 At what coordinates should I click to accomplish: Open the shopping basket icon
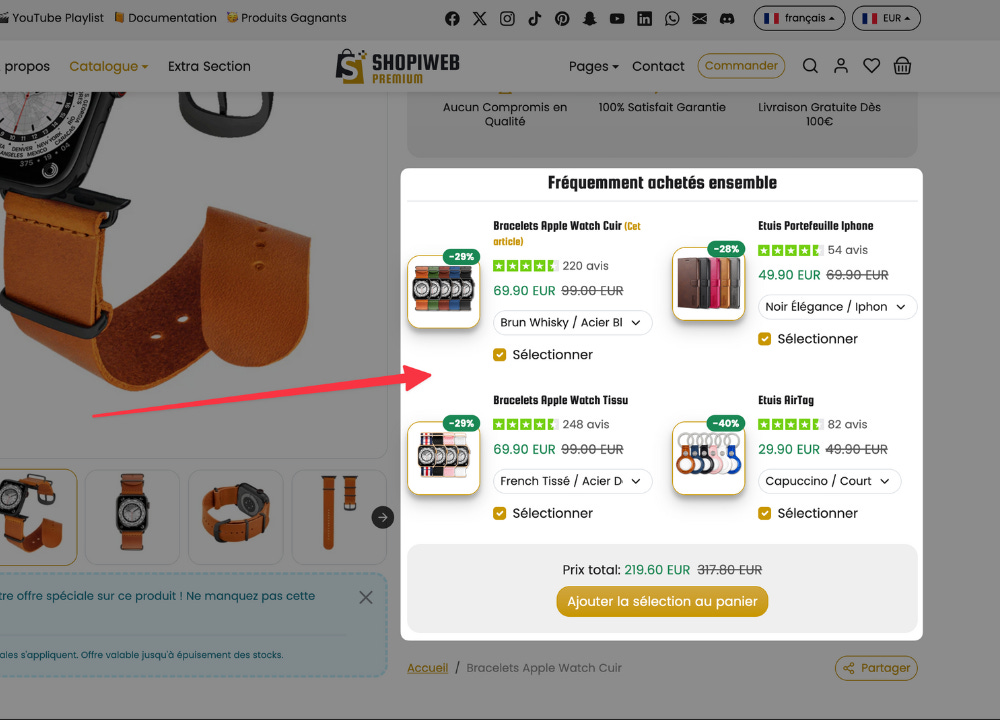coord(902,66)
